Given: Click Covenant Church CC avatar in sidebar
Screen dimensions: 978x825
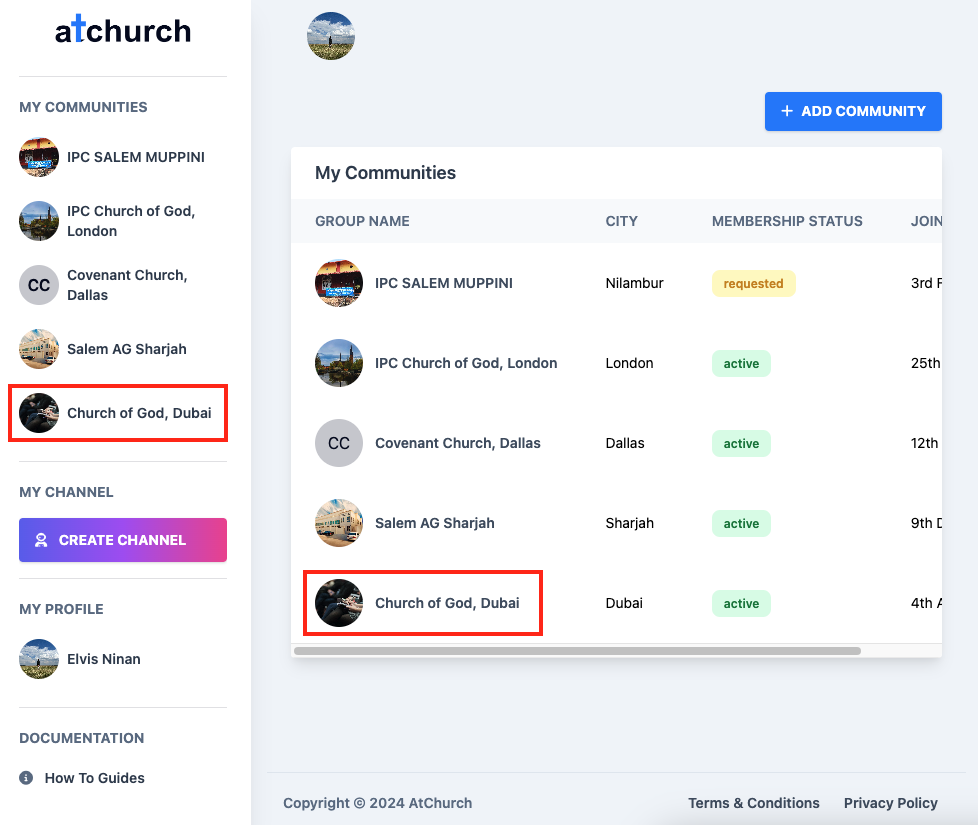Looking at the screenshot, I should pyautogui.click(x=39, y=285).
